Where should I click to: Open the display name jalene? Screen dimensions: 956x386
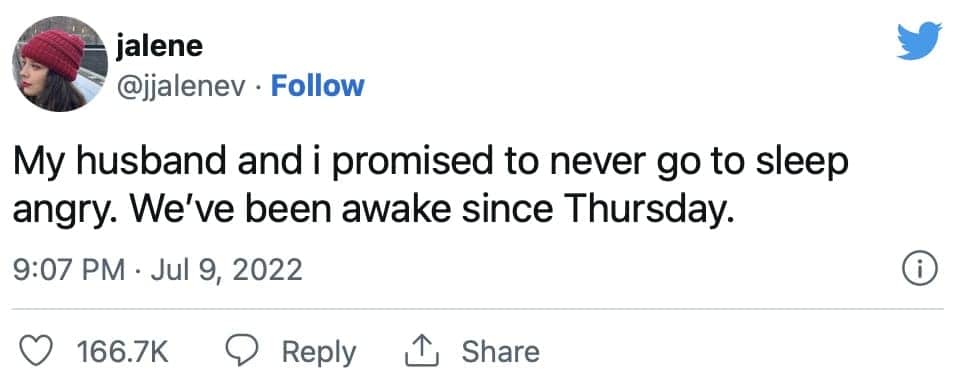click(x=159, y=46)
